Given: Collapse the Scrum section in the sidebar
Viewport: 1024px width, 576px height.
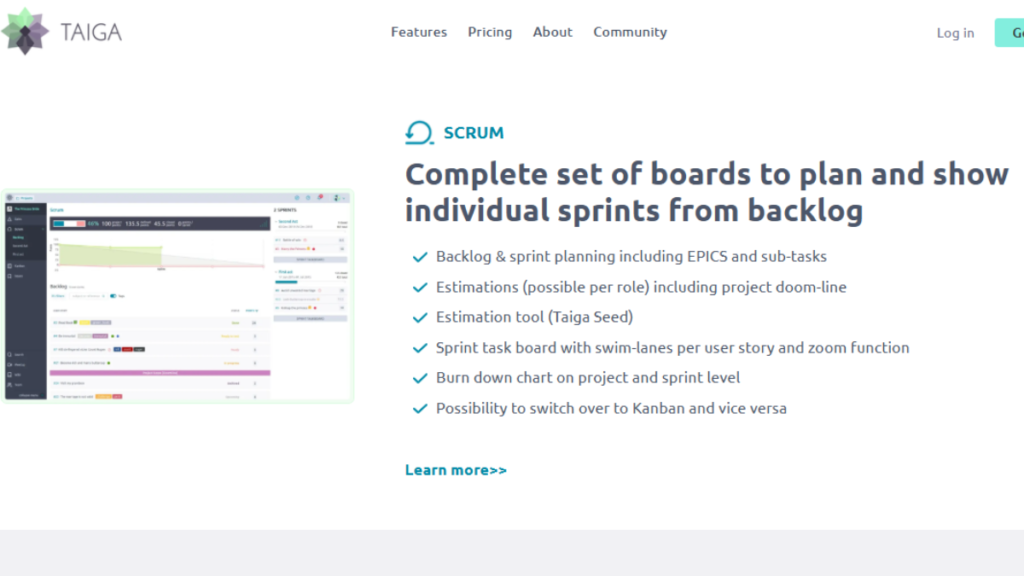Looking at the screenshot, I should (x=45, y=230).
